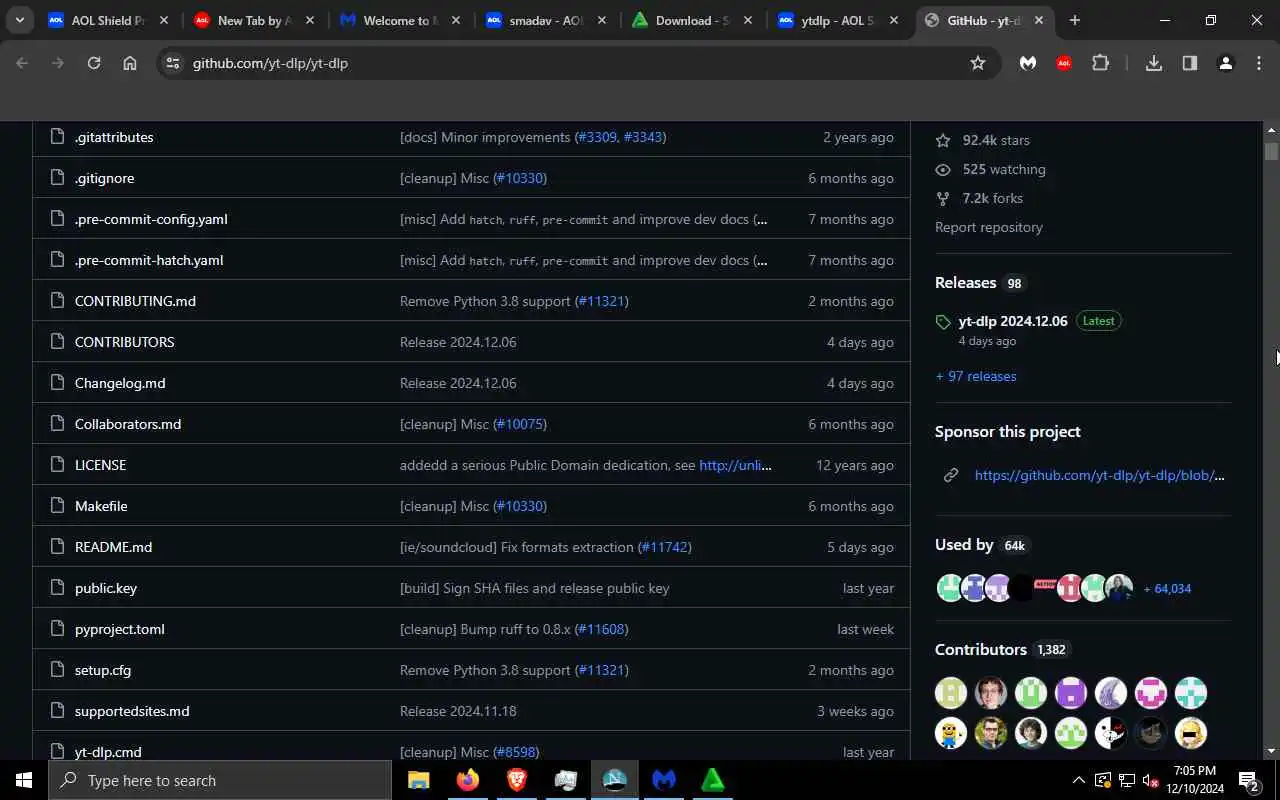
Task: Click the file icon beside .gitattributes
Action: (56, 137)
